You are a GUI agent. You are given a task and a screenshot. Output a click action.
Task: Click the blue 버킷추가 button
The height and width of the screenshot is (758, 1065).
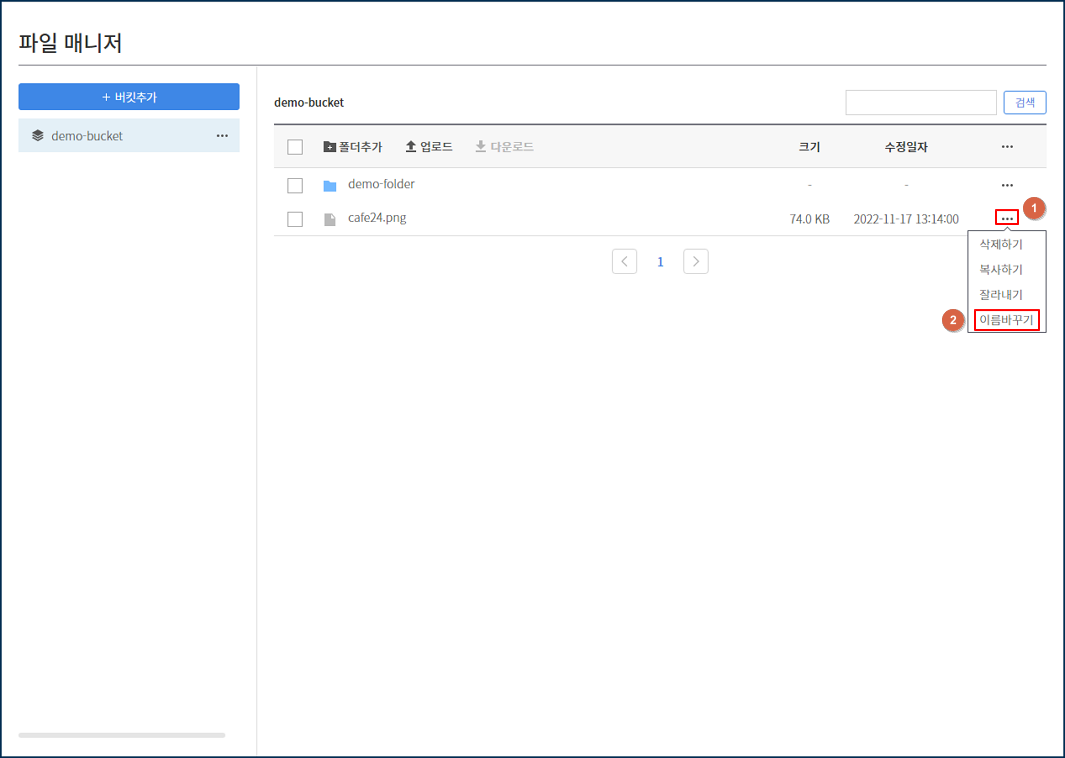pos(129,97)
